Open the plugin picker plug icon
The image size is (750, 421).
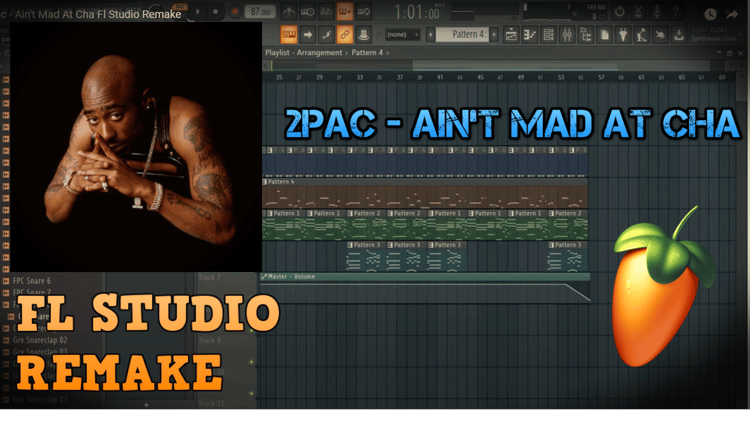[x=623, y=34]
